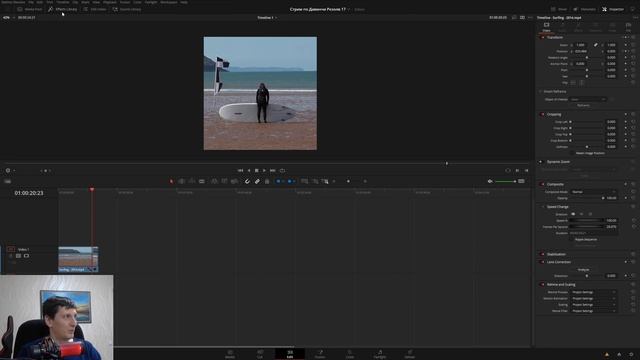Open the Scaling dropdown in Inspector

[x=593, y=304]
